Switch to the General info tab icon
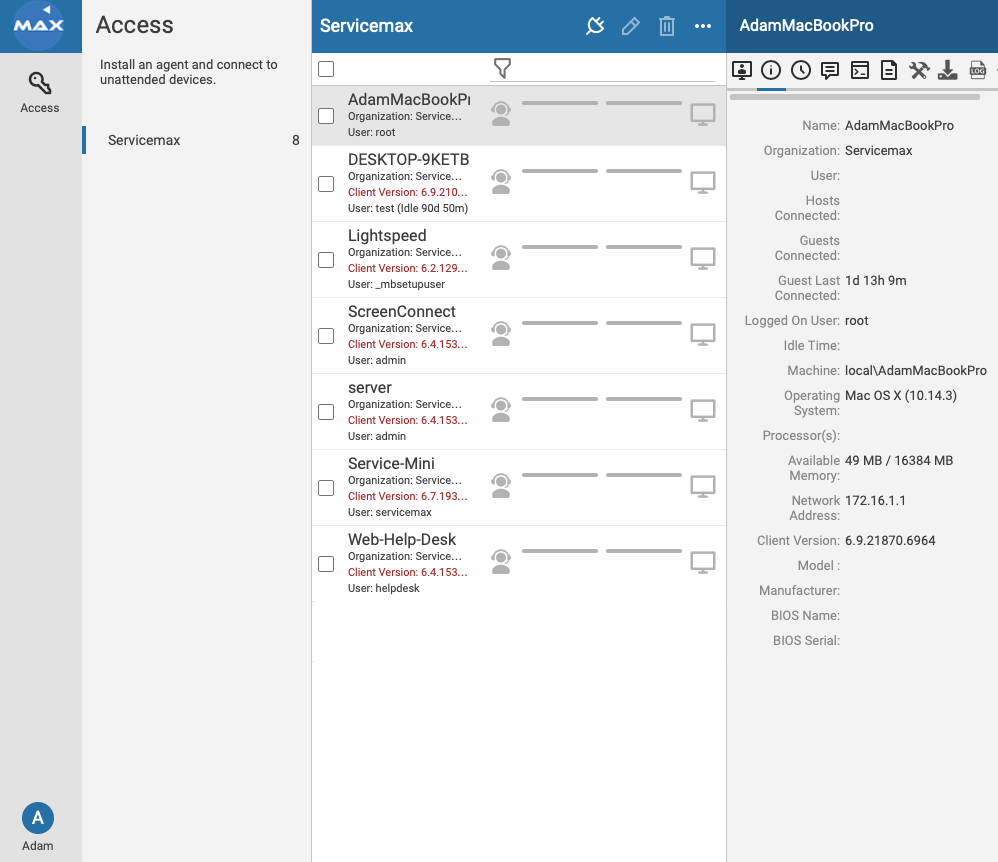The width and height of the screenshot is (998, 862). click(x=771, y=70)
